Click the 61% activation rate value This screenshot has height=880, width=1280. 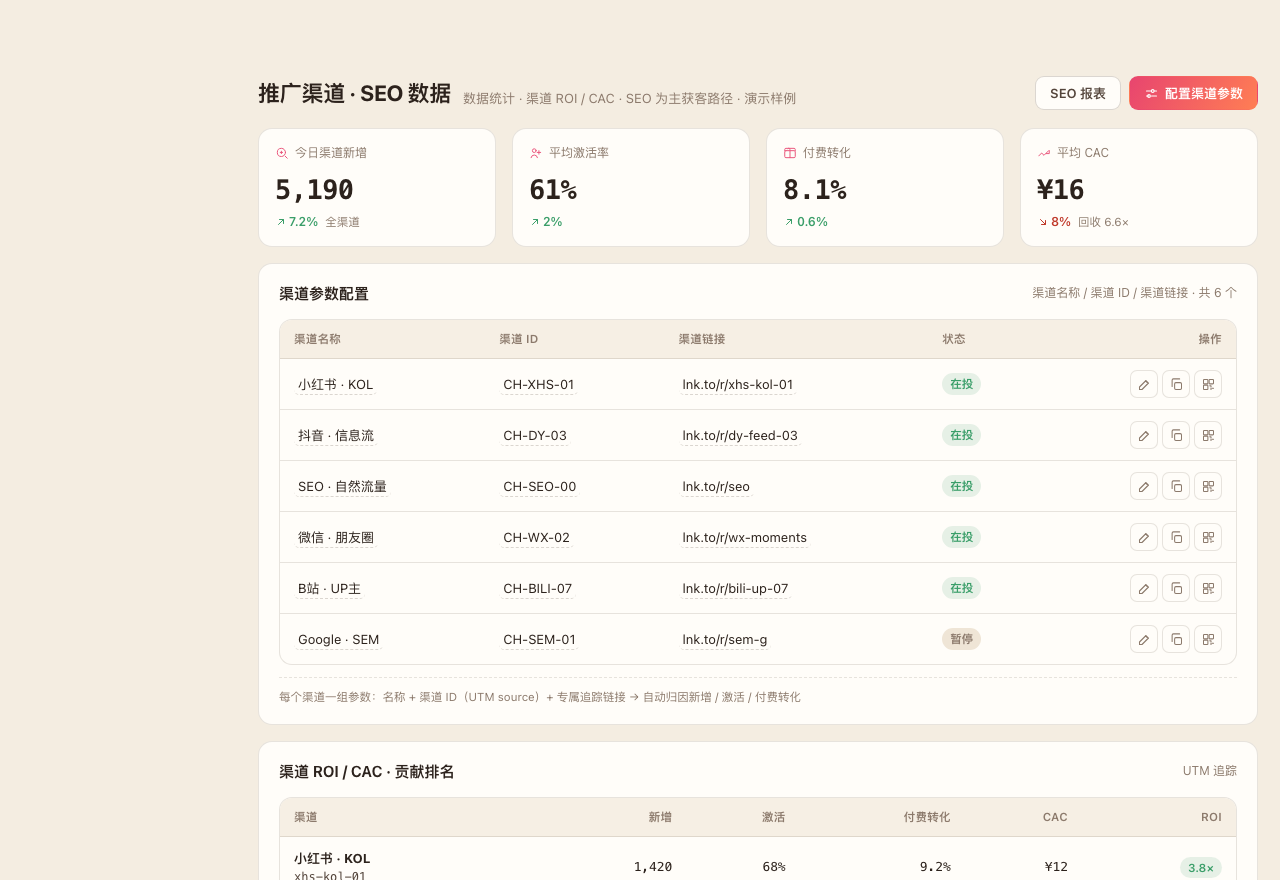(x=553, y=190)
